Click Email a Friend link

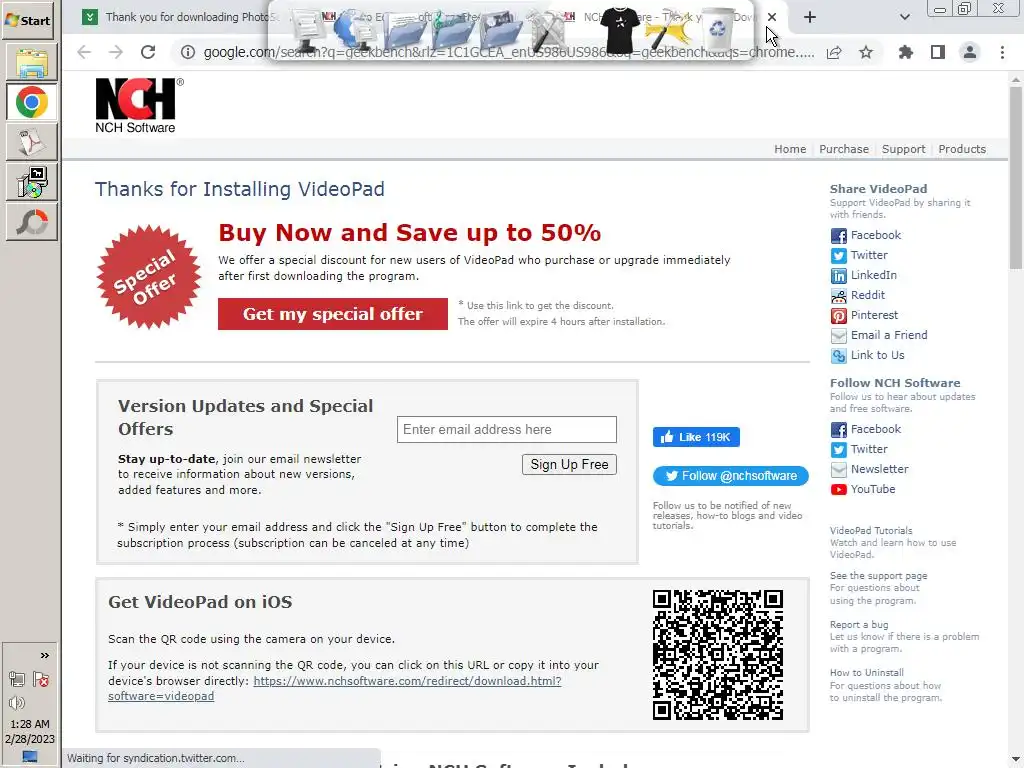[879, 336]
